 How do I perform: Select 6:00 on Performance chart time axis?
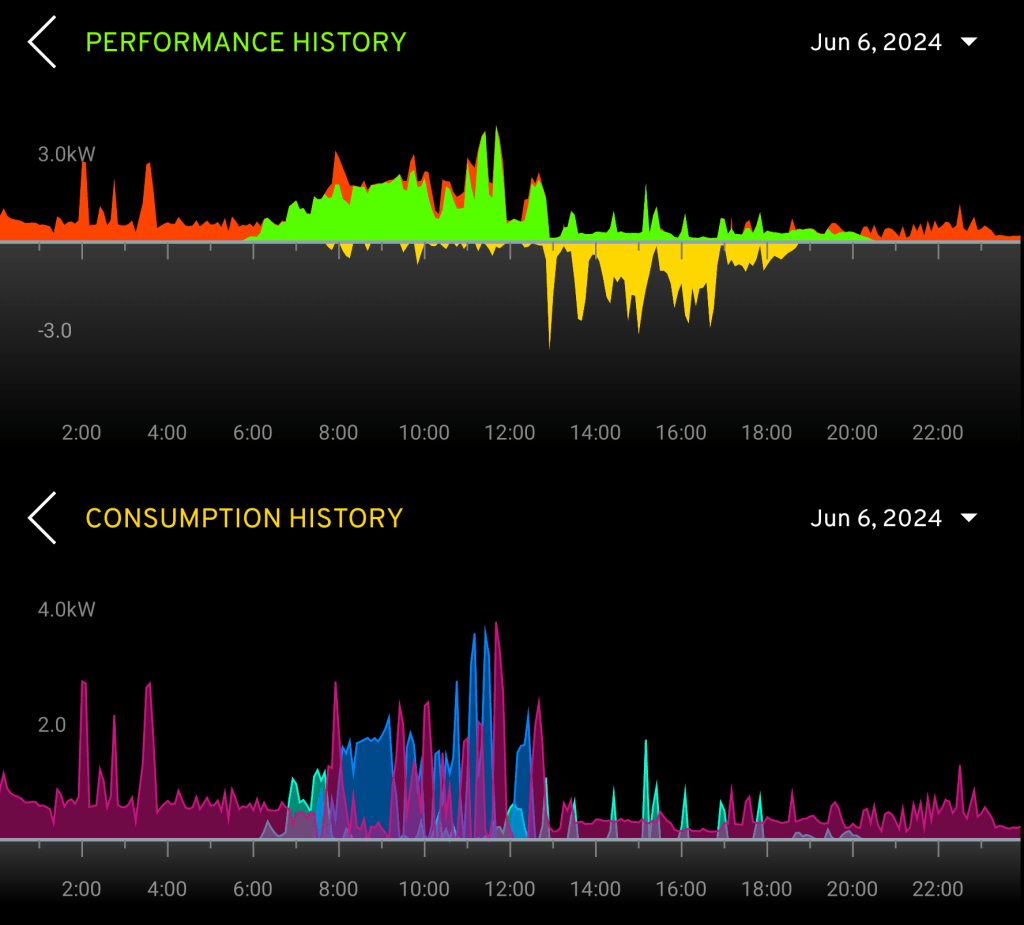[x=253, y=433]
